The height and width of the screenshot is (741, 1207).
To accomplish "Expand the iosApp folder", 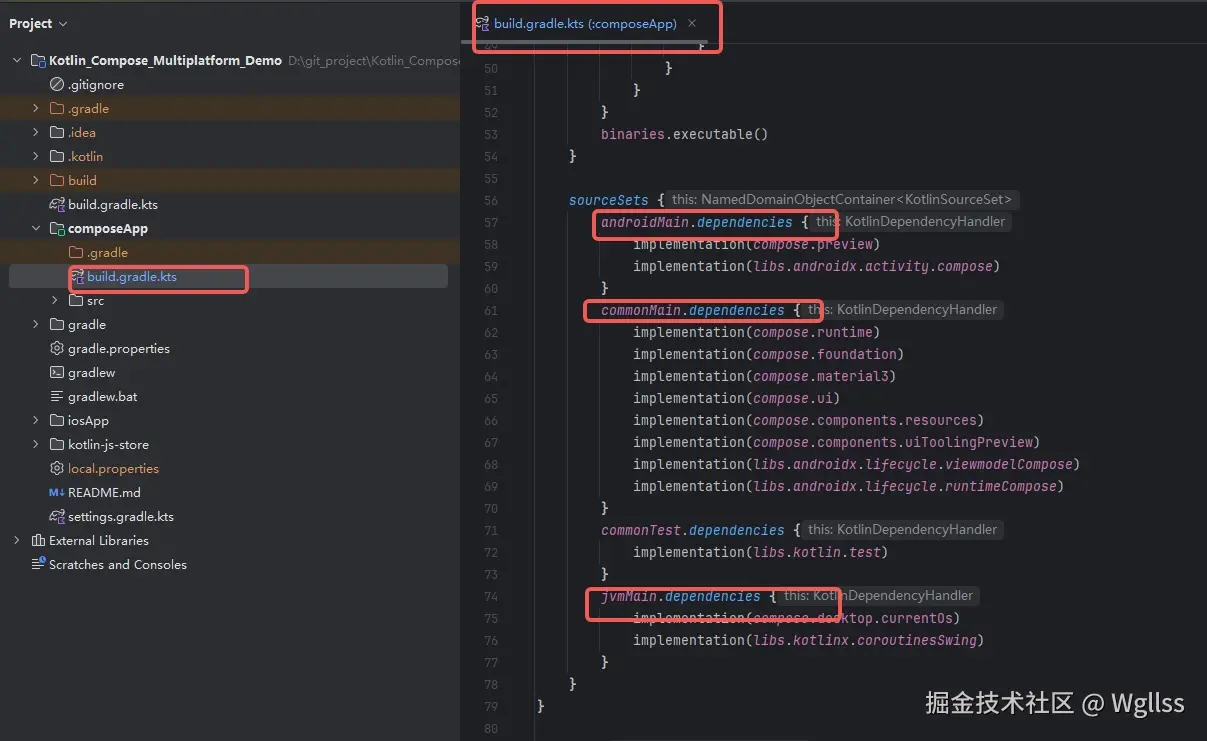I will click(36, 420).
